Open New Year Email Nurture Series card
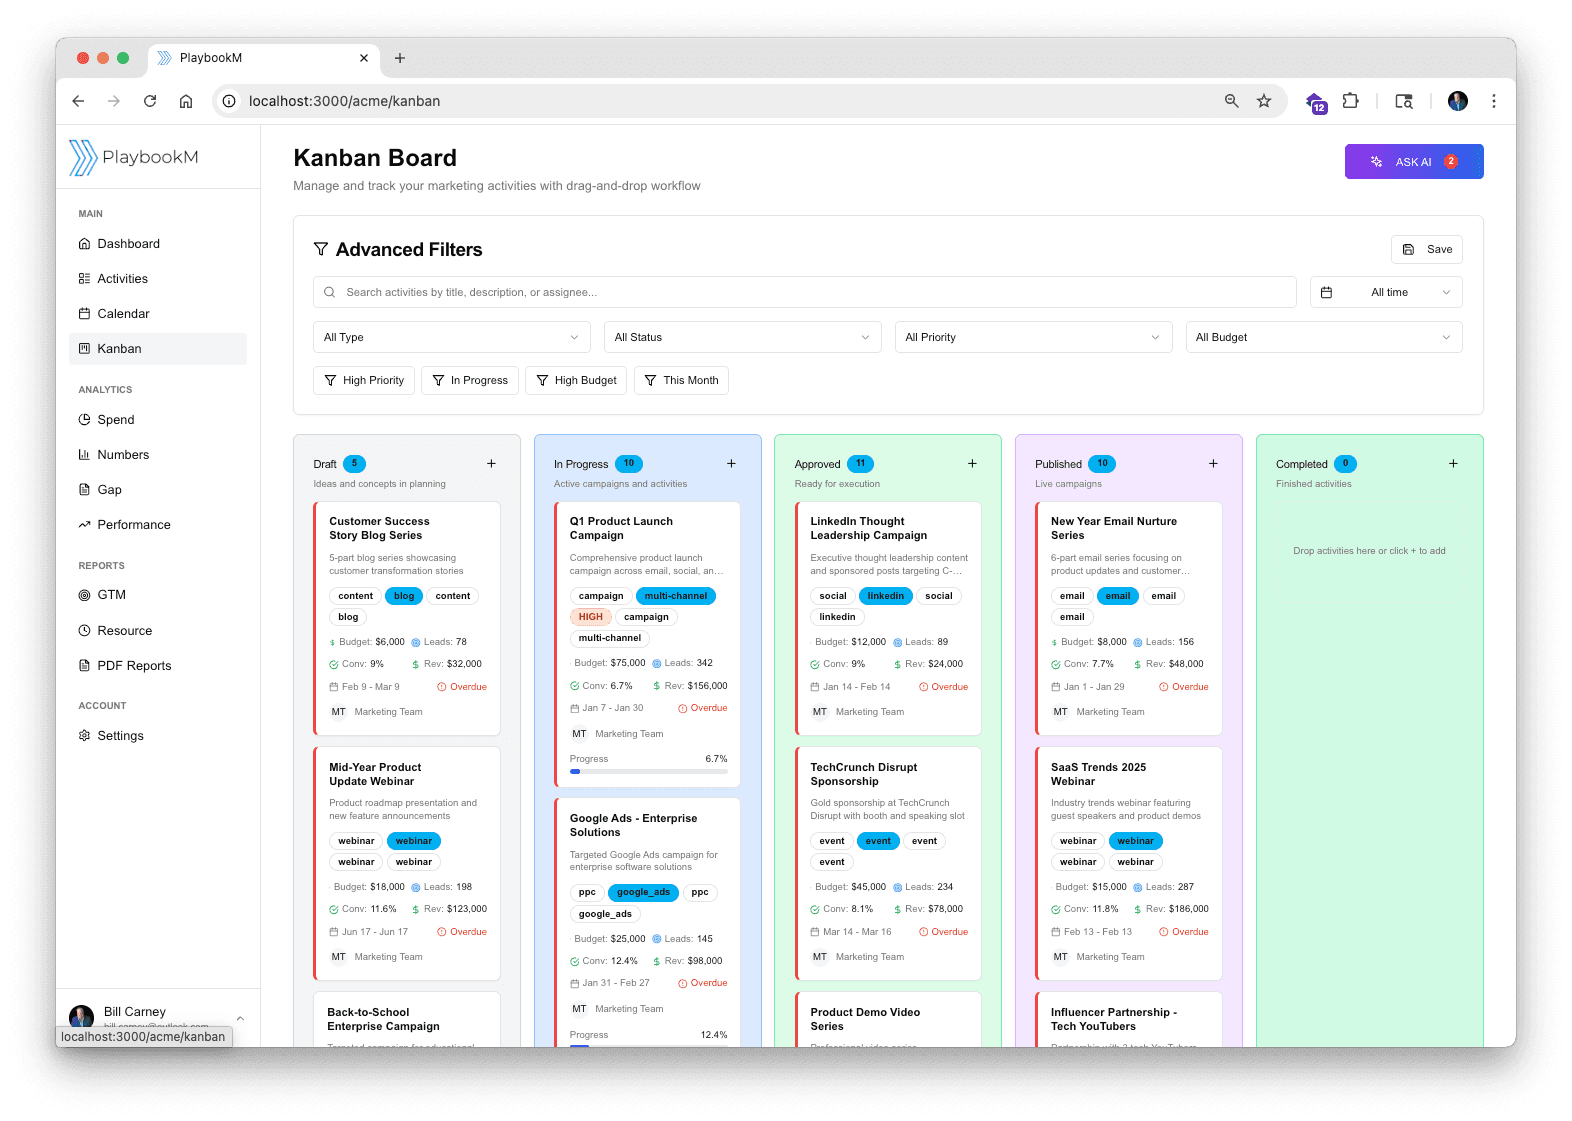The width and height of the screenshot is (1572, 1121). [x=1129, y=619]
